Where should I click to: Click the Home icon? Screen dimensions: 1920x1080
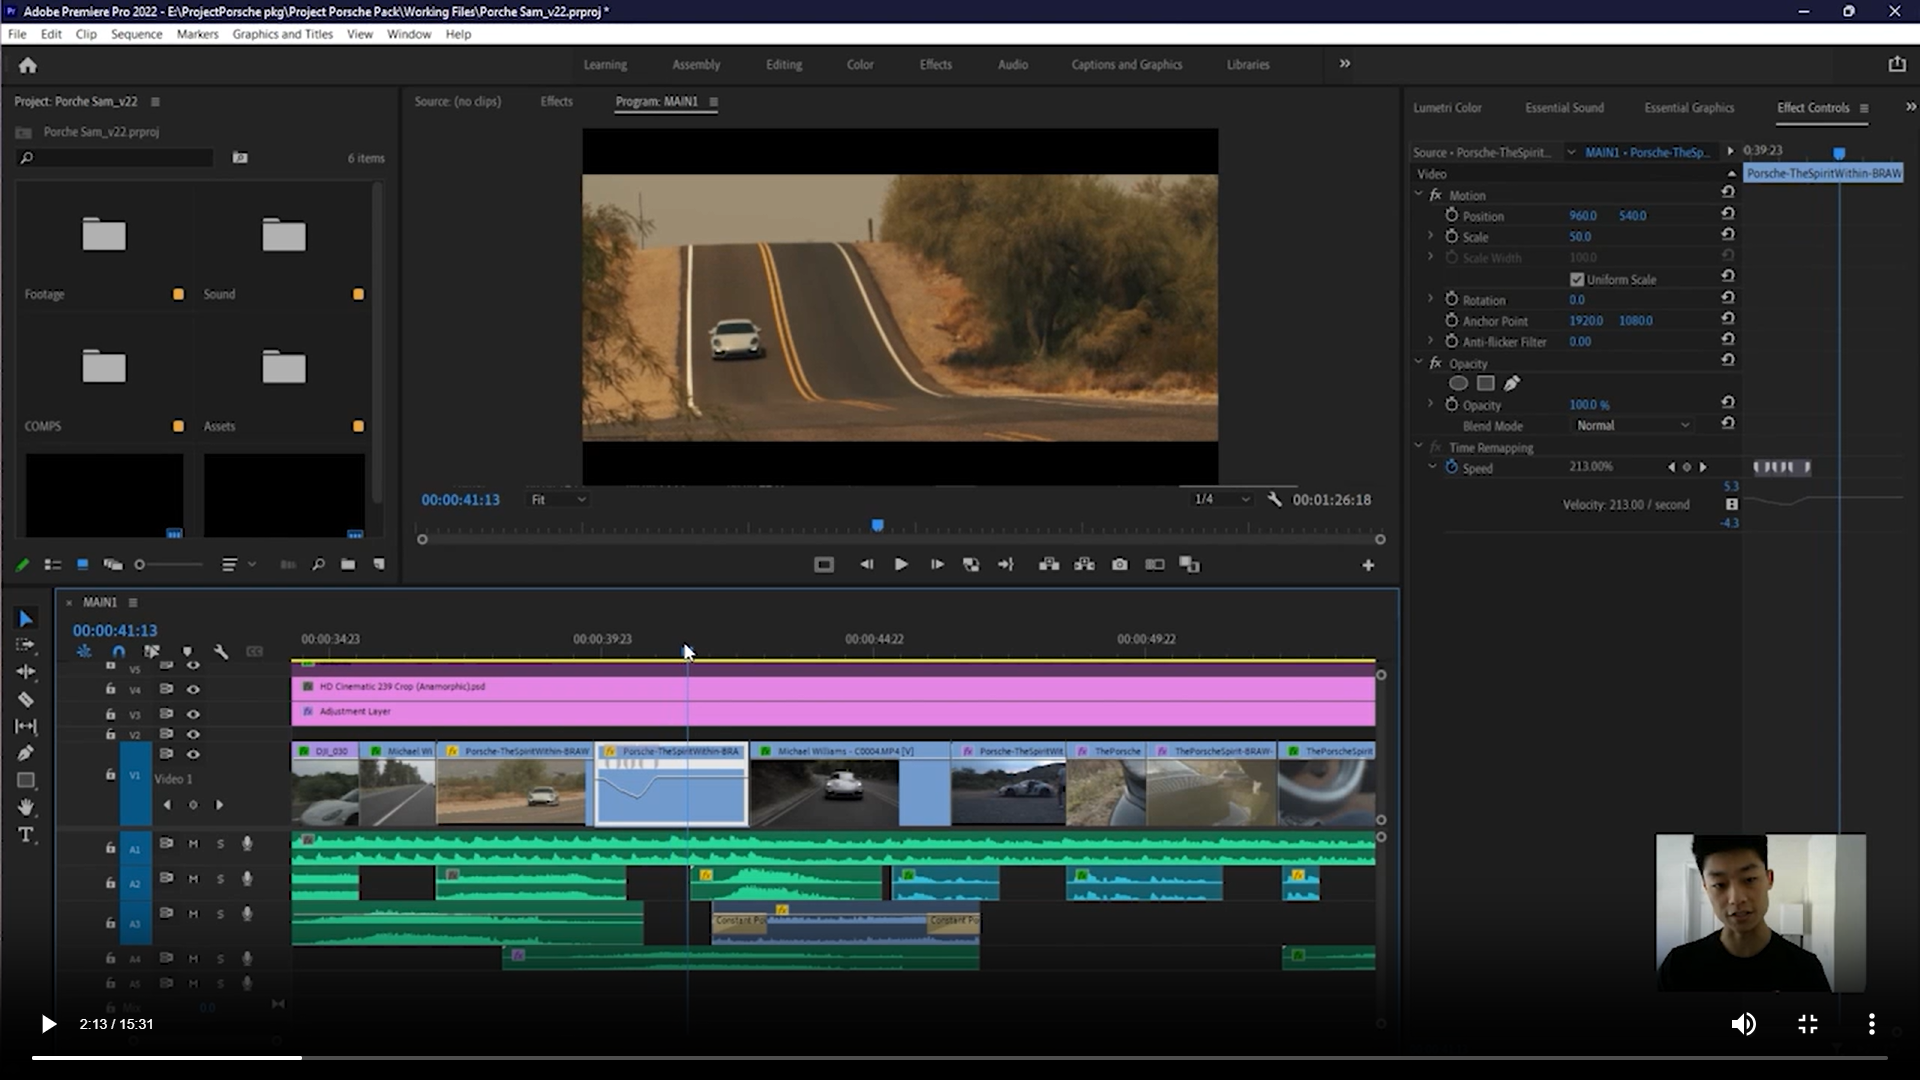pos(28,65)
